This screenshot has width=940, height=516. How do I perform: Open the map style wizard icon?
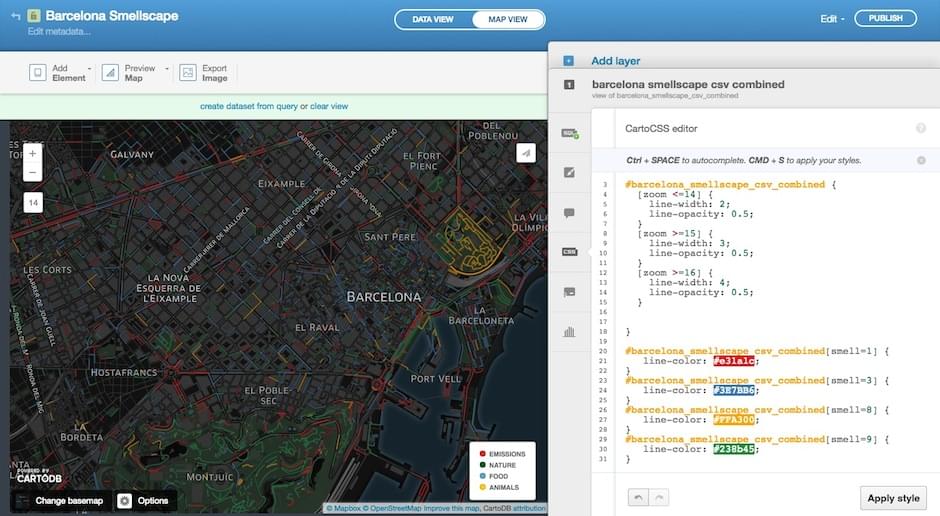click(x=569, y=172)
